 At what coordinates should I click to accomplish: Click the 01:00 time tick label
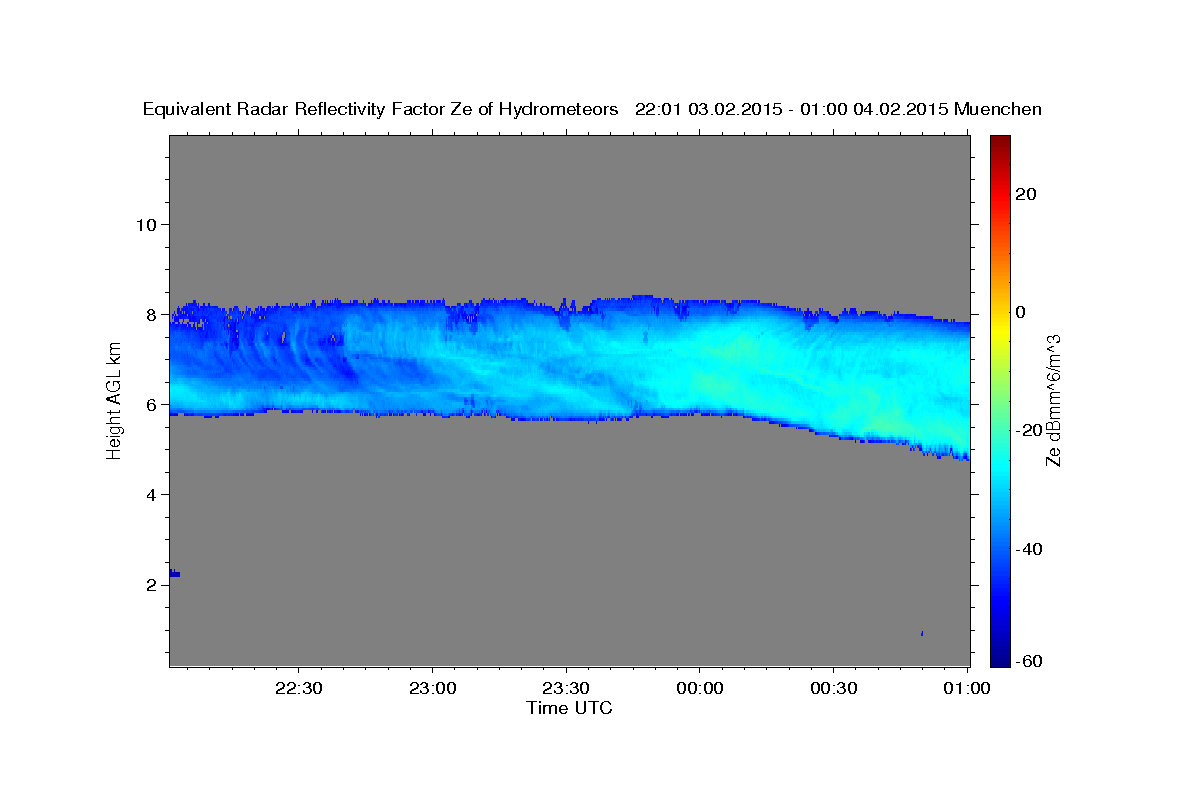pos(967,688)
